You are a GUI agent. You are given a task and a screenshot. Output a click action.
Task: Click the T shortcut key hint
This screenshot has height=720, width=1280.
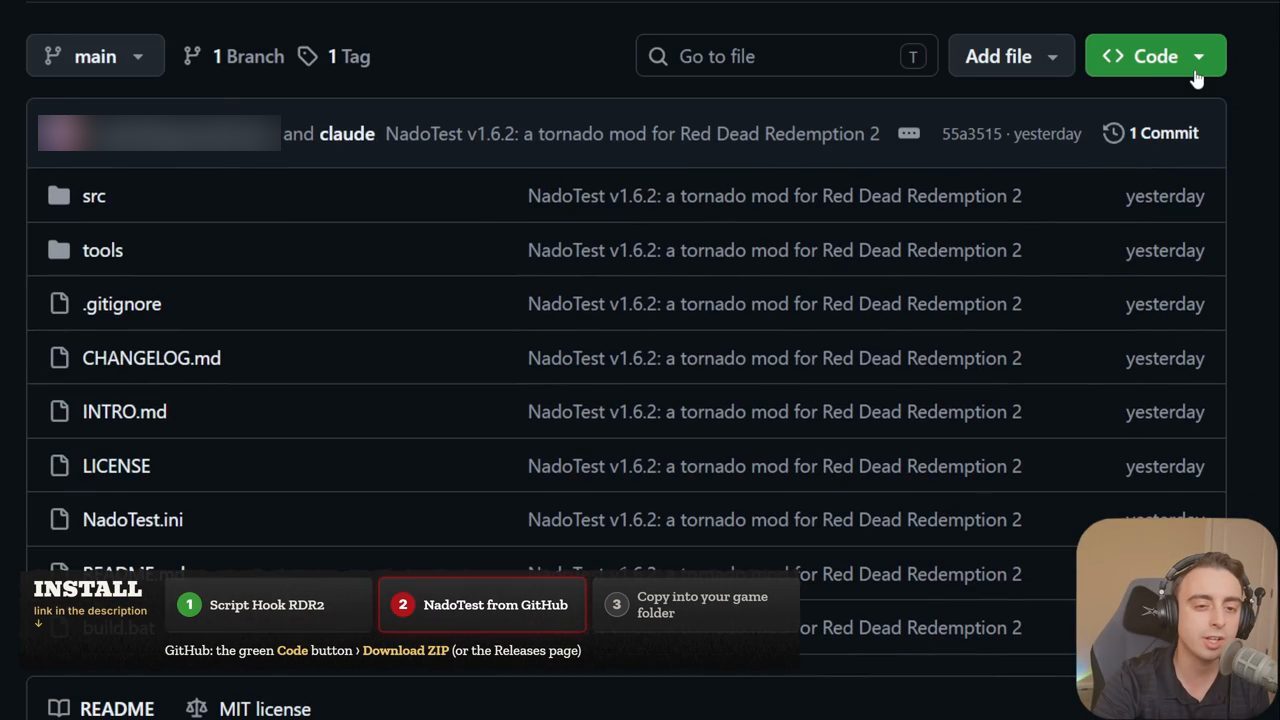[912, 57]
